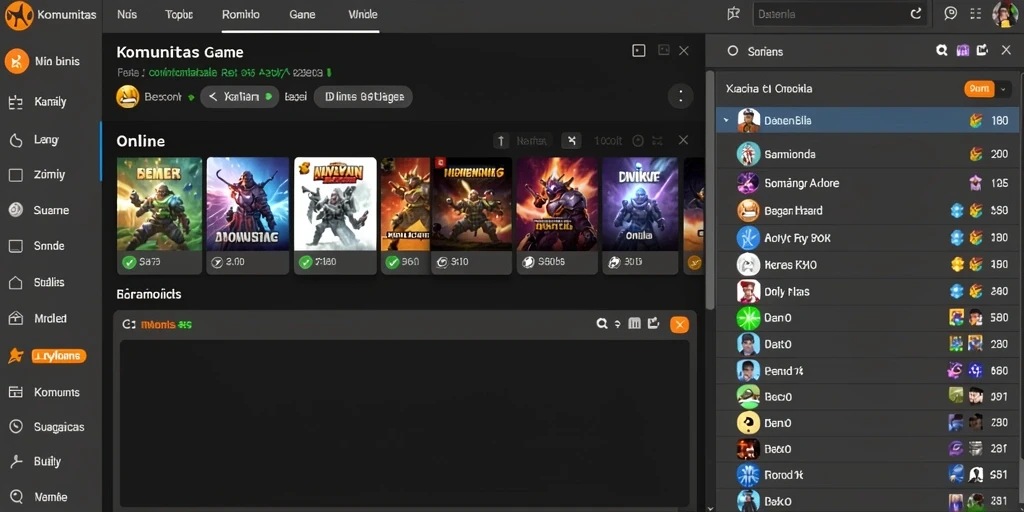The width and height of the screenshot is (1024, 512).
Task: Click the search icon in Sorlens panel header
Action: [942, 50]
